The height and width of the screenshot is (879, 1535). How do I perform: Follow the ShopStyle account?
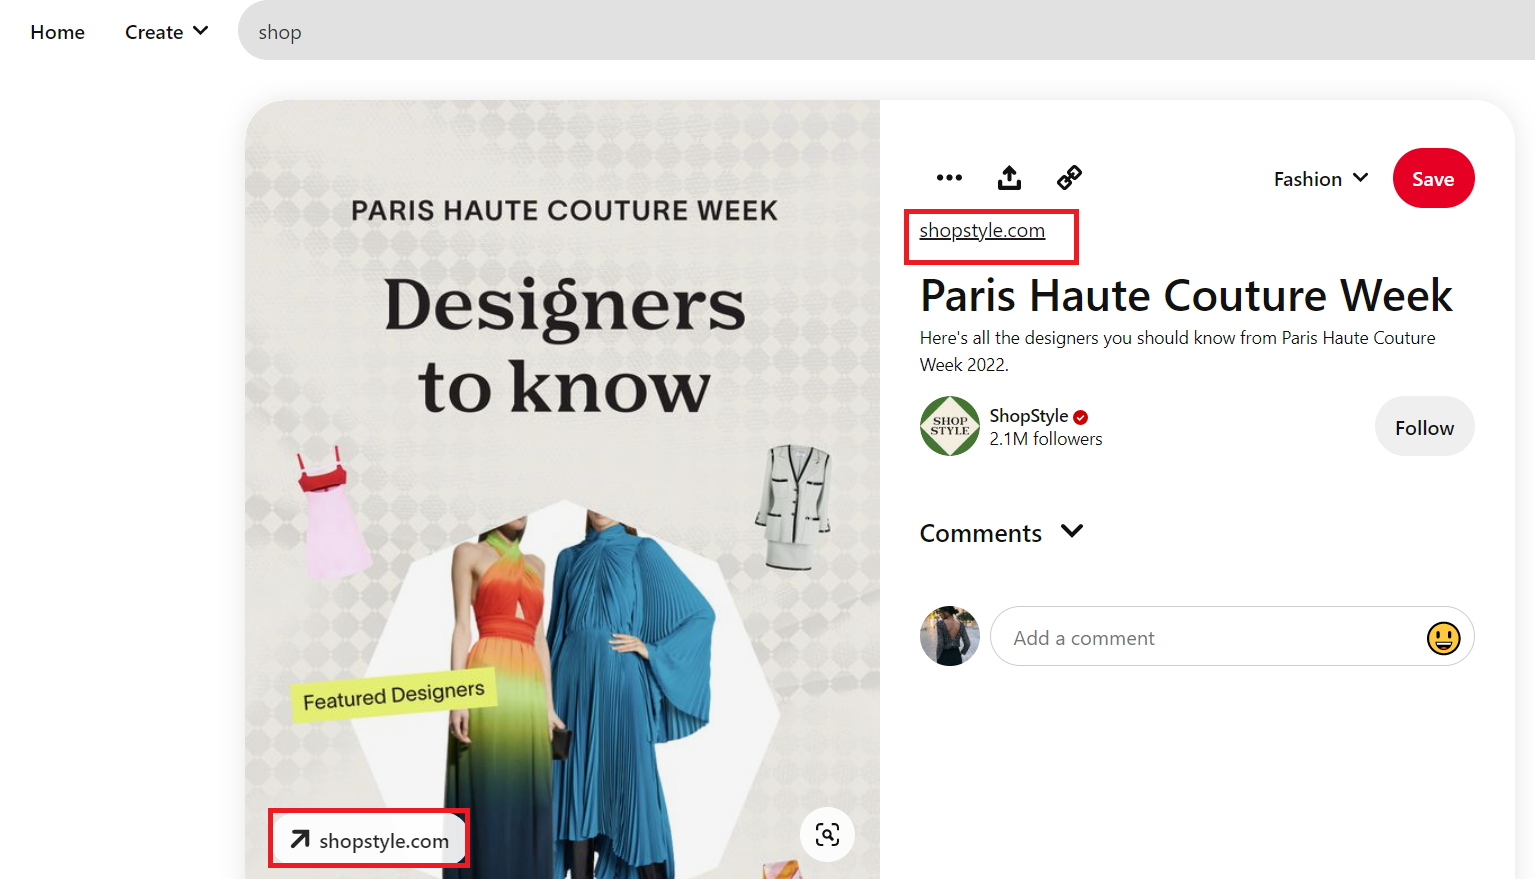tap(1424, 427)
